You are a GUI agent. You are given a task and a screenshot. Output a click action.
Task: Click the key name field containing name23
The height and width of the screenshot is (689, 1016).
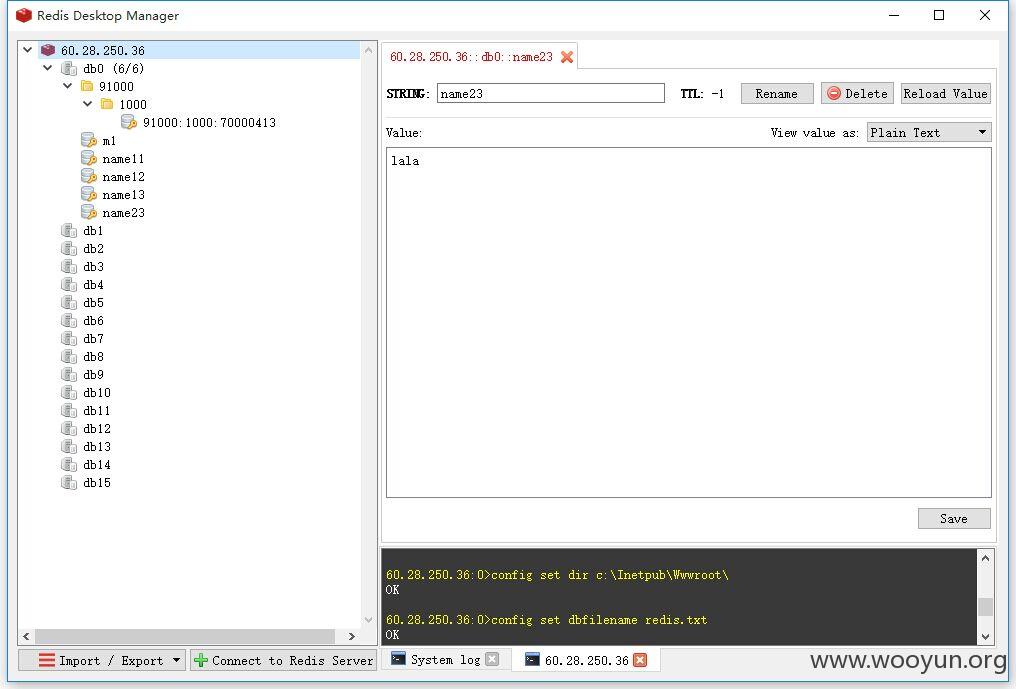pos(551,93)
